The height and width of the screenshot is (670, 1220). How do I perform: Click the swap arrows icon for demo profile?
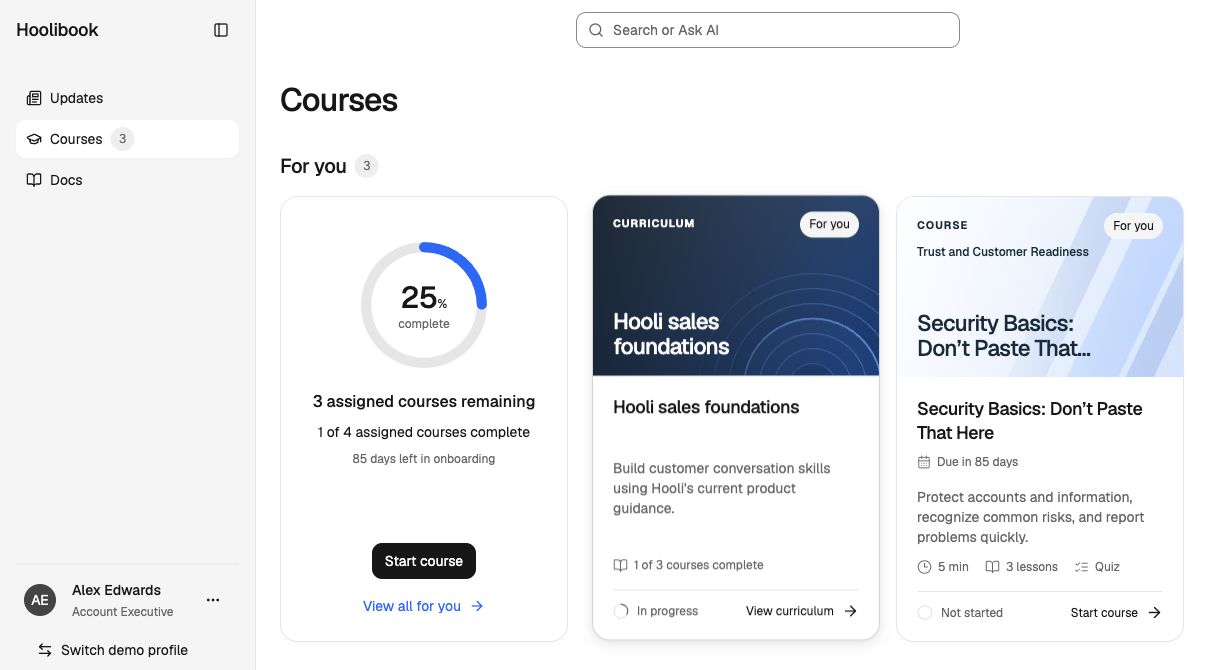coord(45,650)
